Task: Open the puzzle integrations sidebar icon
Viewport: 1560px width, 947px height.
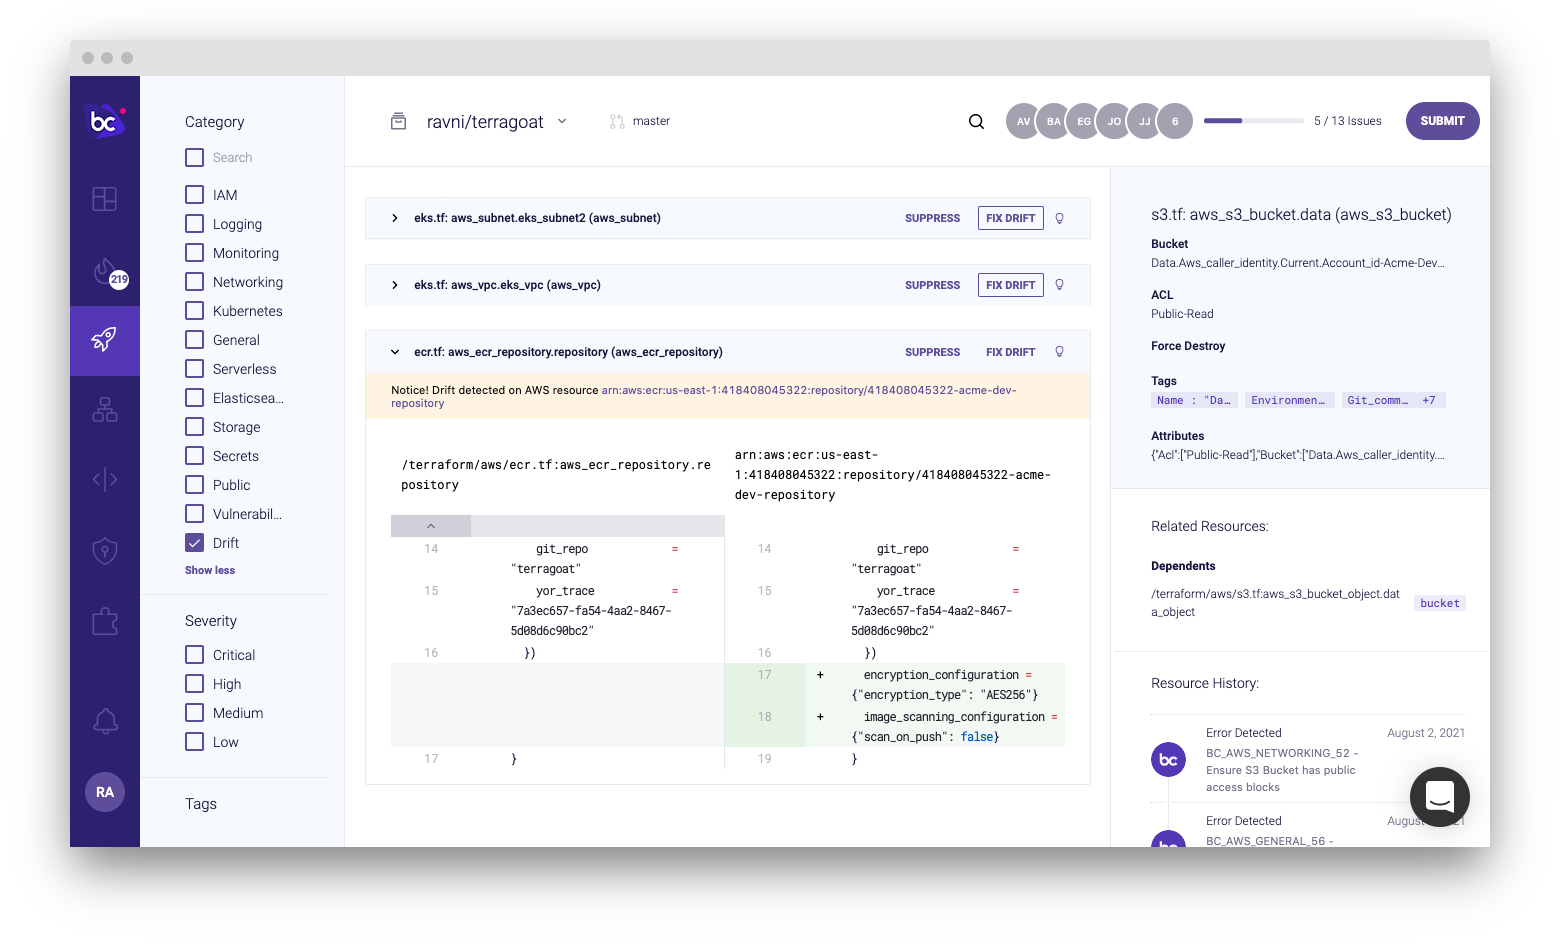Action: pyautogui.click(x=105, y=622)
